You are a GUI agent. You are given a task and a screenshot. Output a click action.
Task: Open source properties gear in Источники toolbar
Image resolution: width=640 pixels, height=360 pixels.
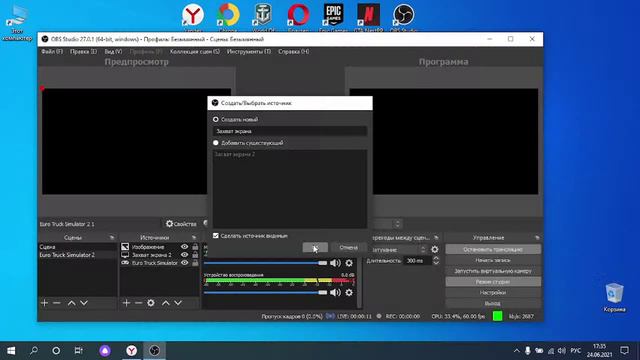click(x=151, y=303)
